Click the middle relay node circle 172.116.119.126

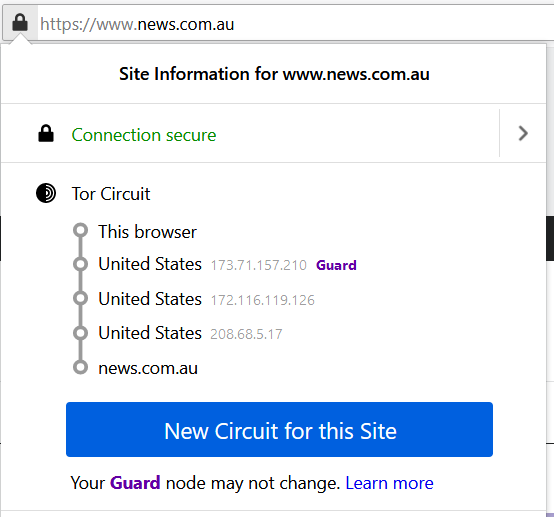pyautogui.click(x=81, y=298)
